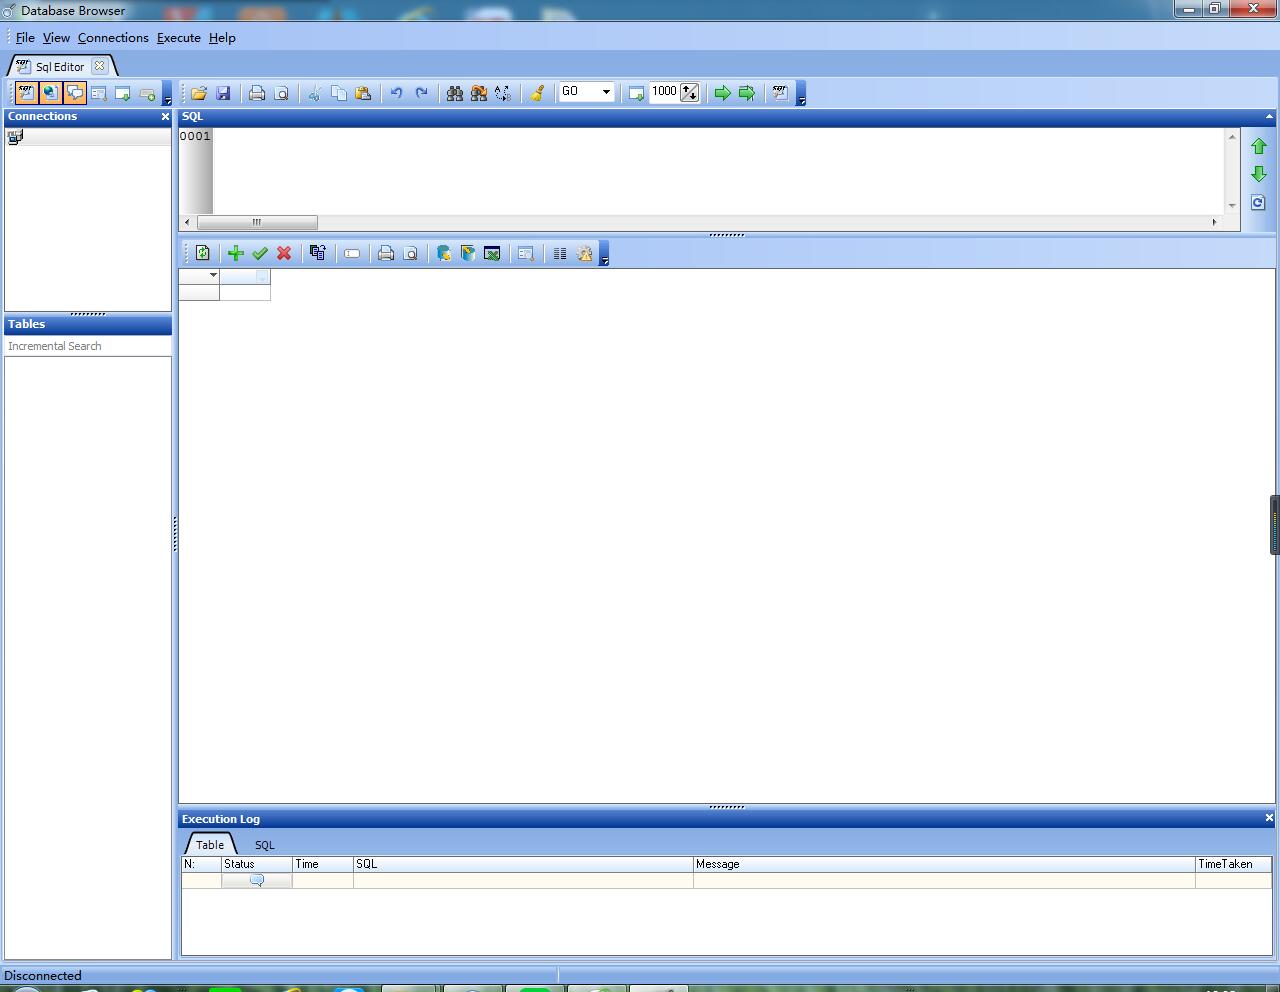Add a record with green plus icon
The image size is (1280, 992).
pos(236,254)
